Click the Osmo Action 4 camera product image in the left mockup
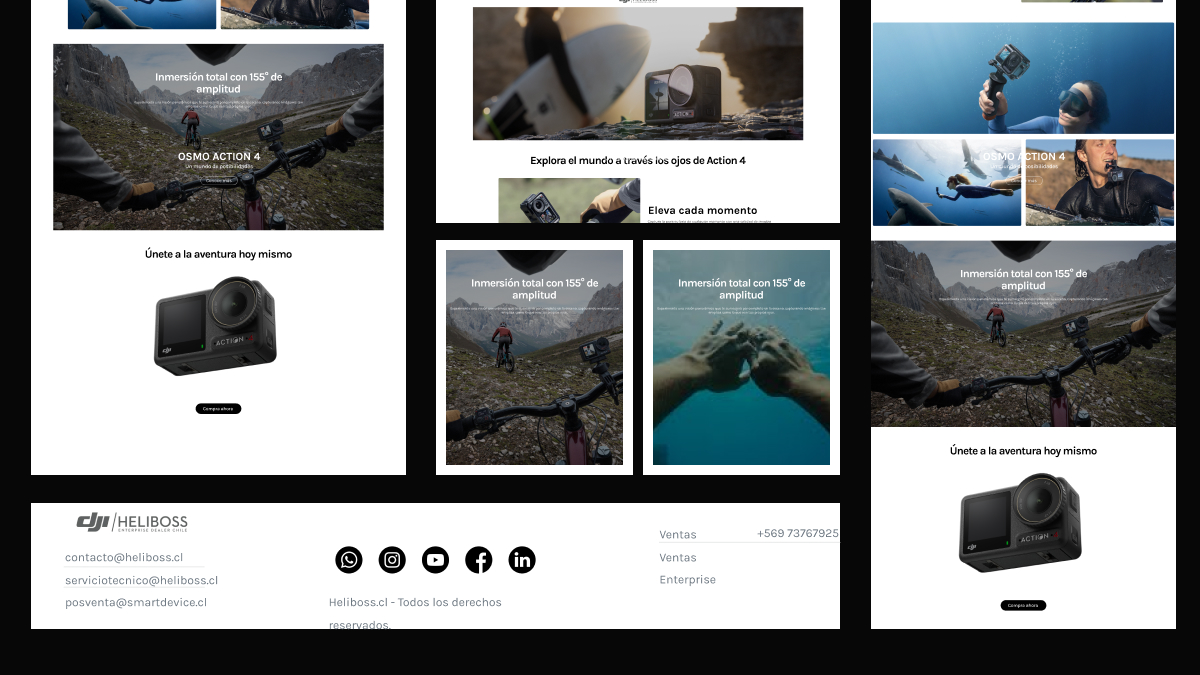The height and width of the screenshot is (675, 1200). click(216, 326)
